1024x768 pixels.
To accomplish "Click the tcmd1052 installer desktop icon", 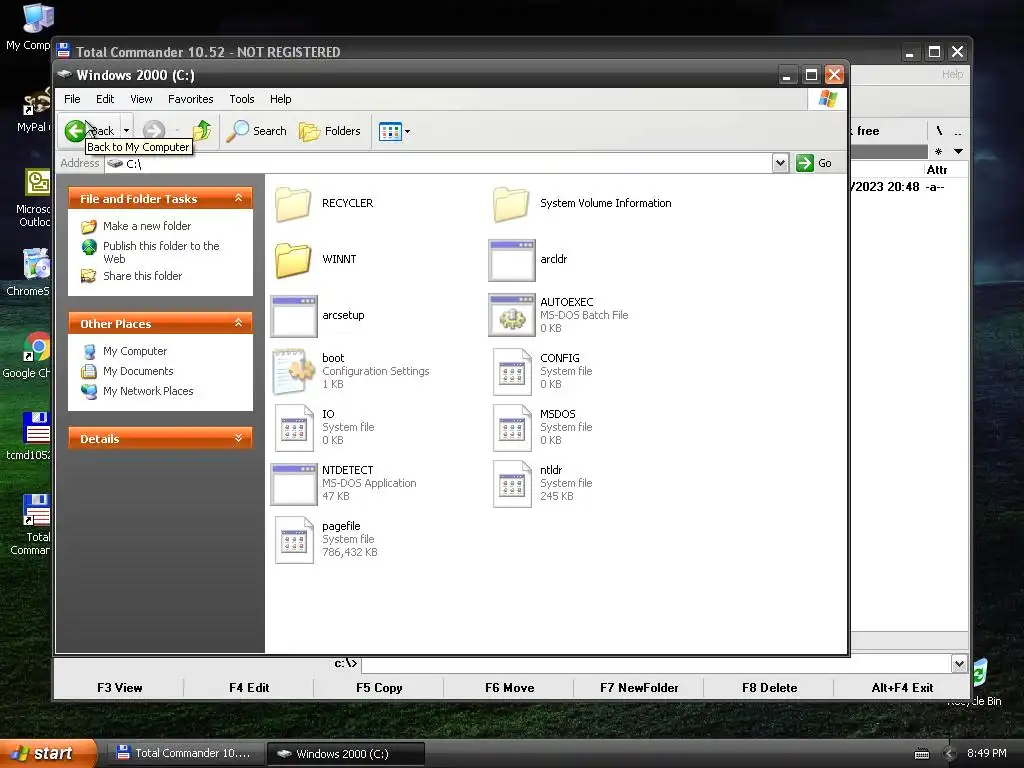I will (37, 428).
